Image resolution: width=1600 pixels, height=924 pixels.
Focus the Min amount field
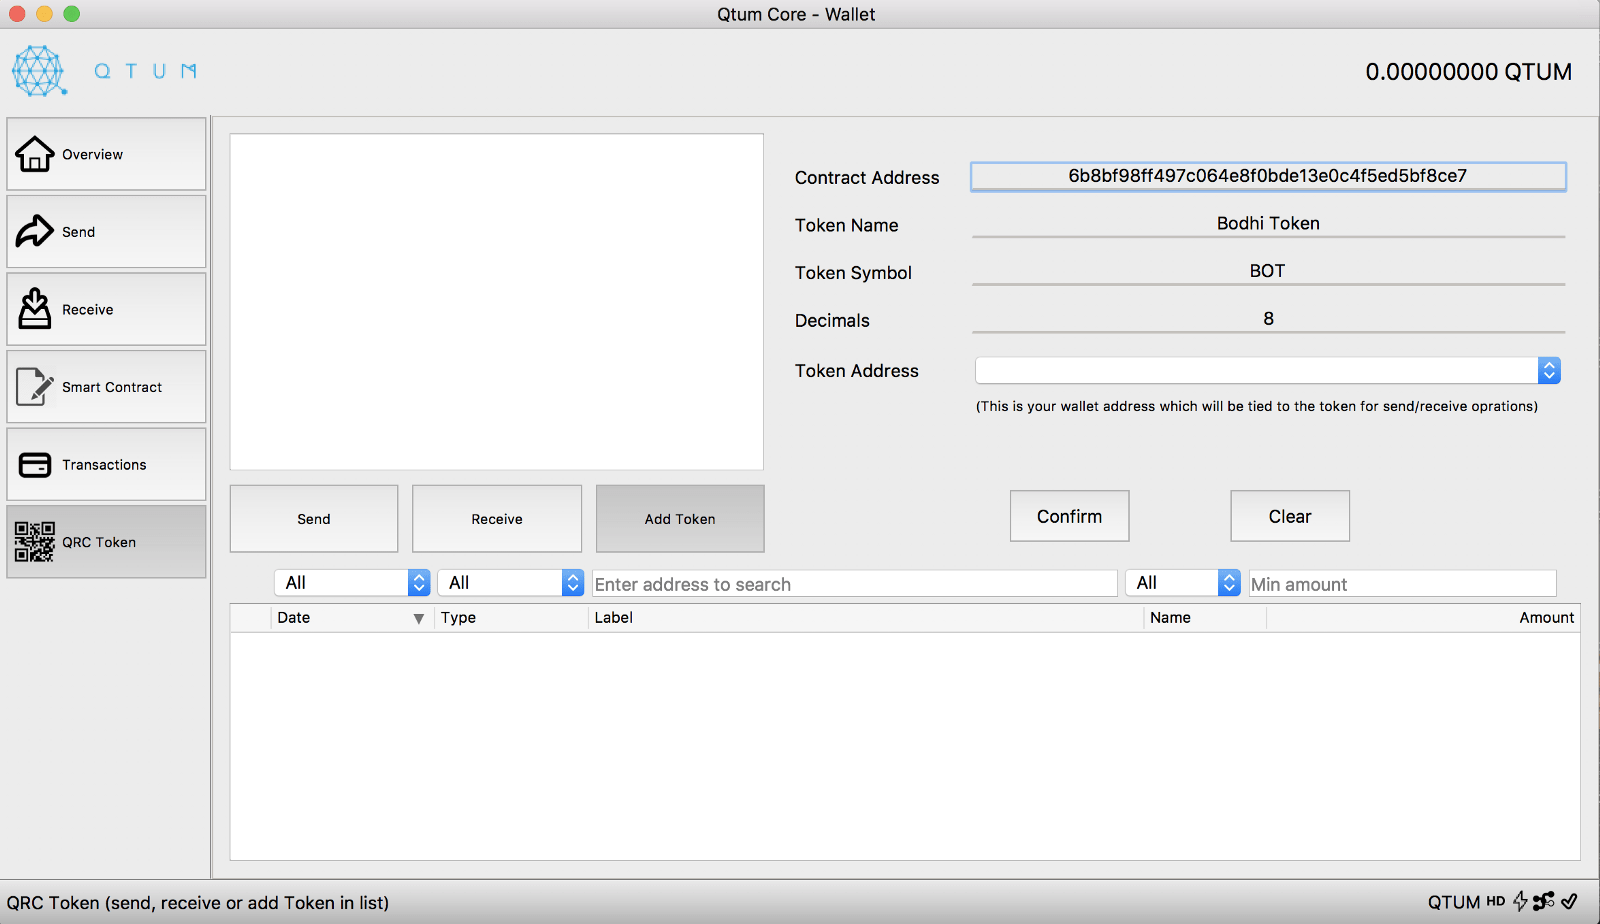click(x=1403, y=584)
